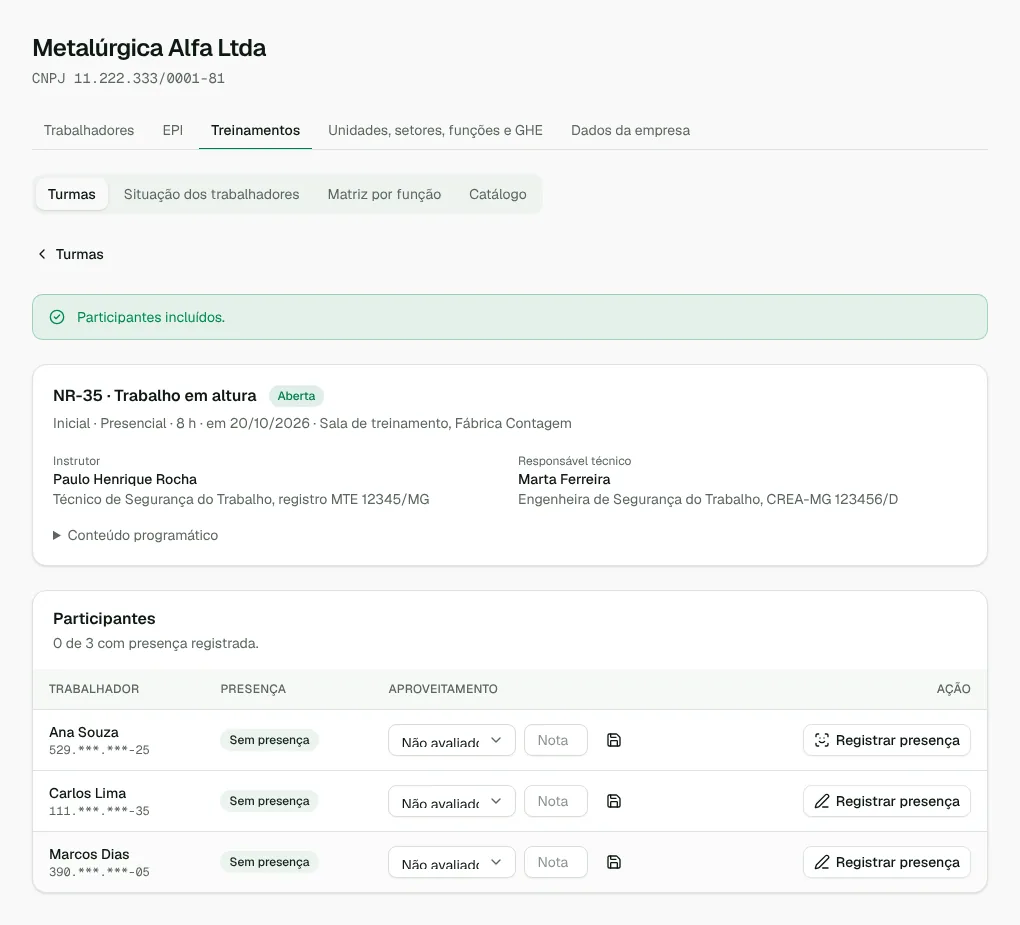Save Ana Souza's grade with the disk icon
Screen dimensions: 1020x925
coord(613,740)
